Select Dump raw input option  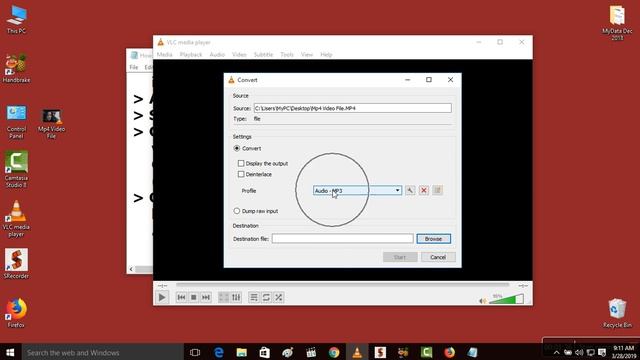click(237, 211)
